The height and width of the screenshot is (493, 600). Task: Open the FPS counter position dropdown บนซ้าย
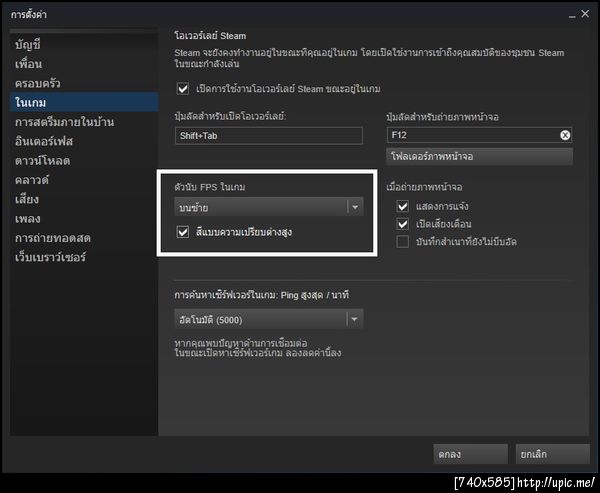[269, 207]
